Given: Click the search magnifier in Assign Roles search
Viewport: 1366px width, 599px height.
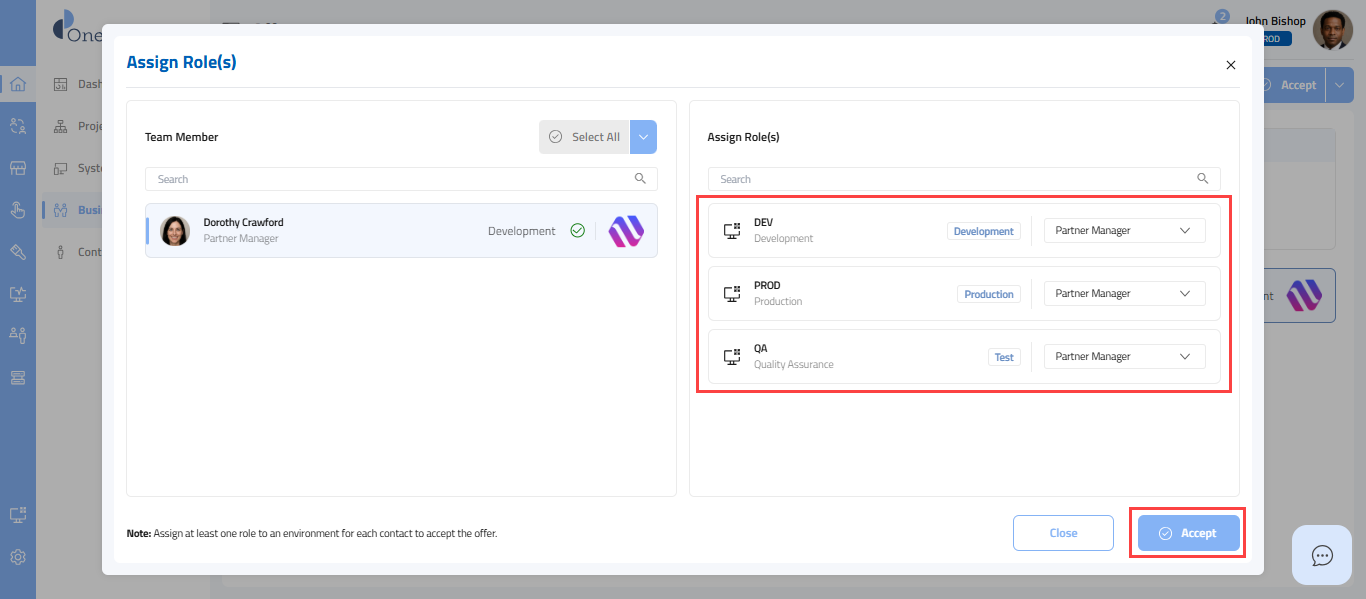Looking at the screenshot, I should (1203, 179).
